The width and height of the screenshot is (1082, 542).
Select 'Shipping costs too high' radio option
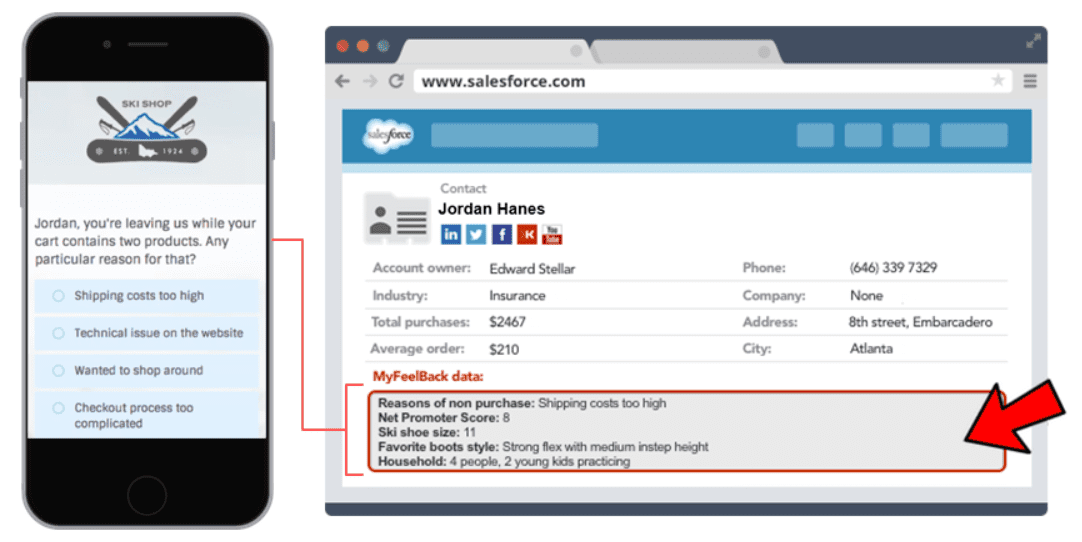pos(146,296)
